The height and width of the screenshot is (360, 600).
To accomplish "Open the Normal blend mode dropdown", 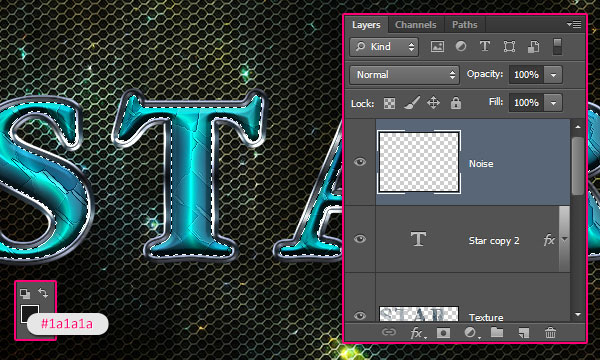I will coord(404,75).
